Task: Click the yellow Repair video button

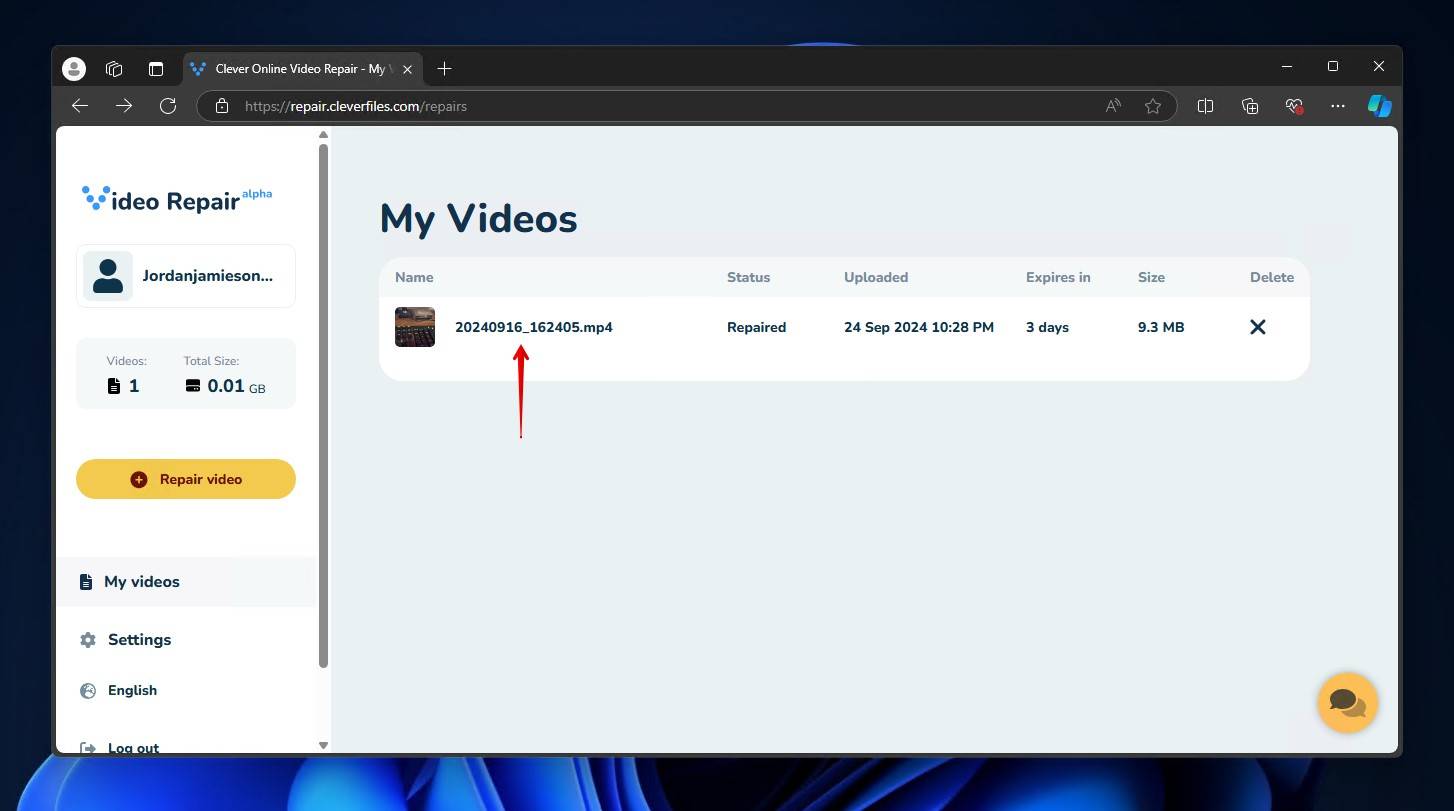Action: tap(186, 479)
